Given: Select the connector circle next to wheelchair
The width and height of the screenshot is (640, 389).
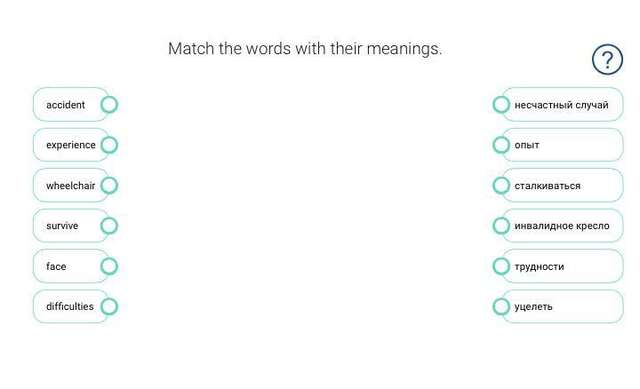Looking at the screenshot, I should pyautogui.click(x=109, y=185).
